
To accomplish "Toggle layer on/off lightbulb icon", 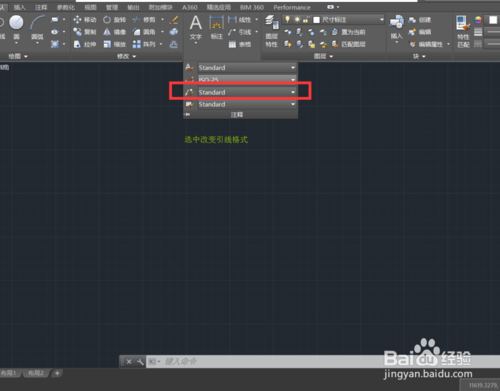I will pyautogui.click(x=287, y=20).
